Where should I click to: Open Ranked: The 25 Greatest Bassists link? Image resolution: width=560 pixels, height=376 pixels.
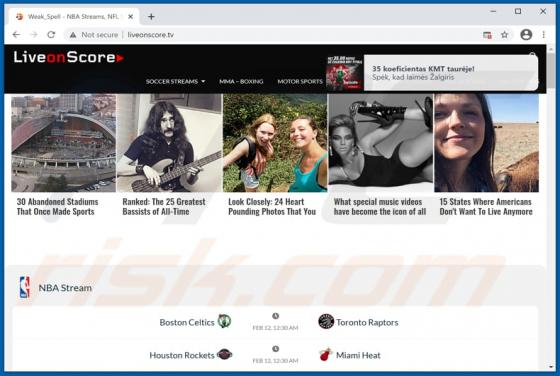tap(164, 207)
